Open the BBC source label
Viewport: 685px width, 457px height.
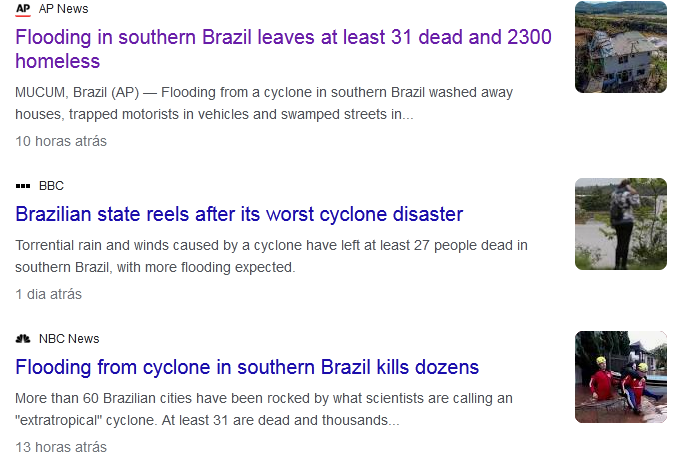[51, 186]
